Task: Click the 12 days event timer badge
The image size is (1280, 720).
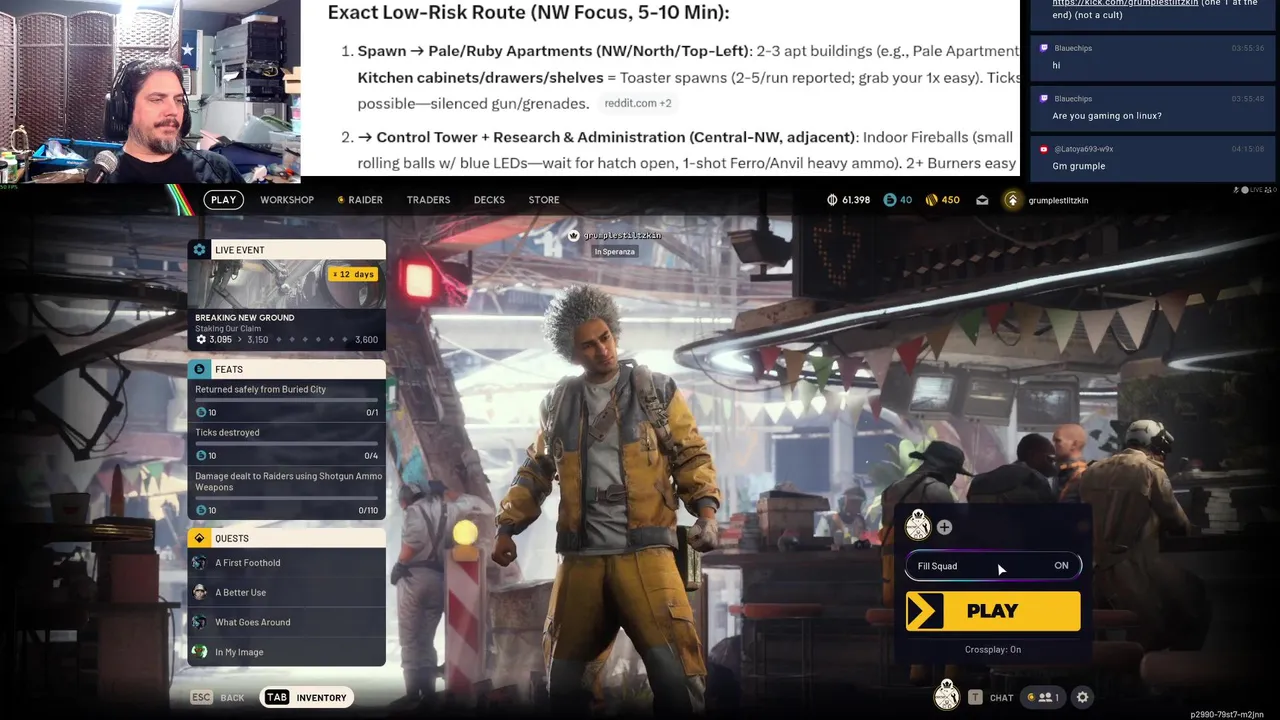Action: point(353,274)
